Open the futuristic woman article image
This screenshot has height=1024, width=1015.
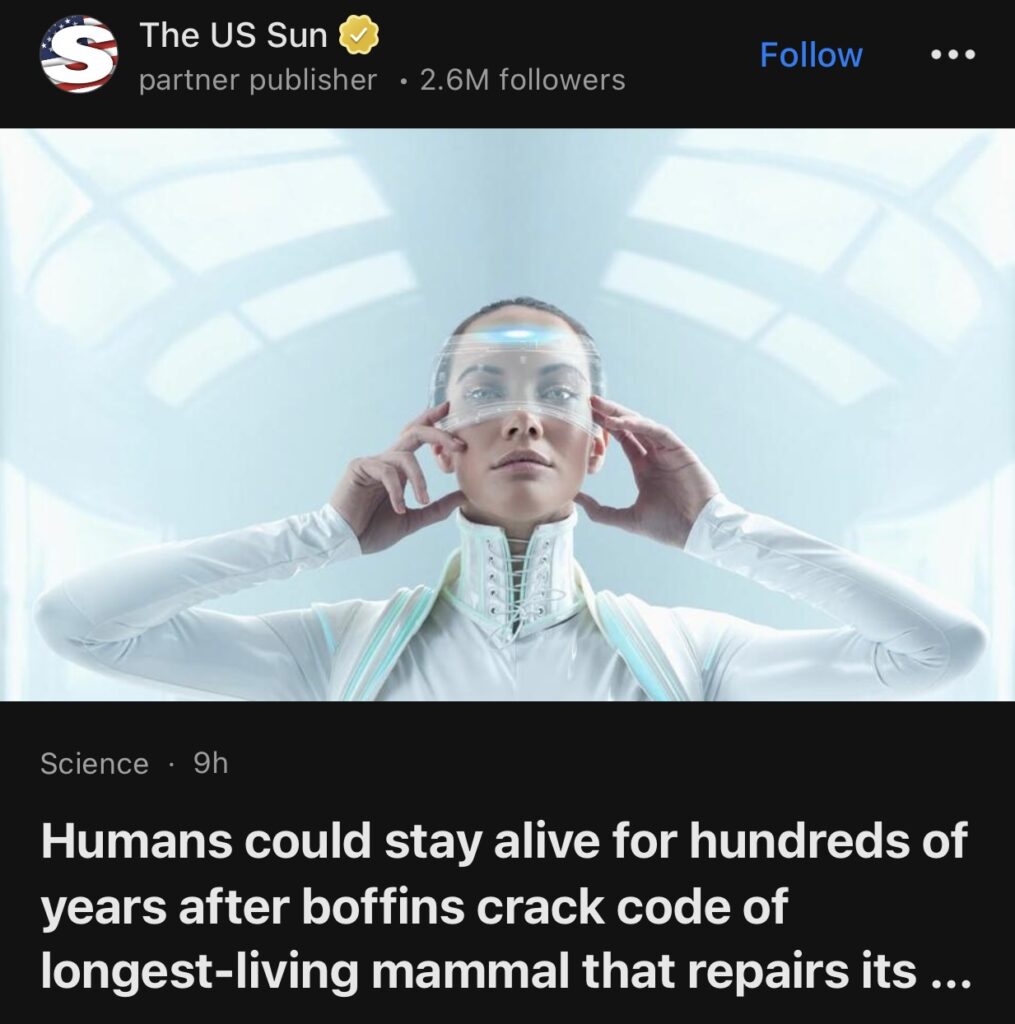coord(508,414)
